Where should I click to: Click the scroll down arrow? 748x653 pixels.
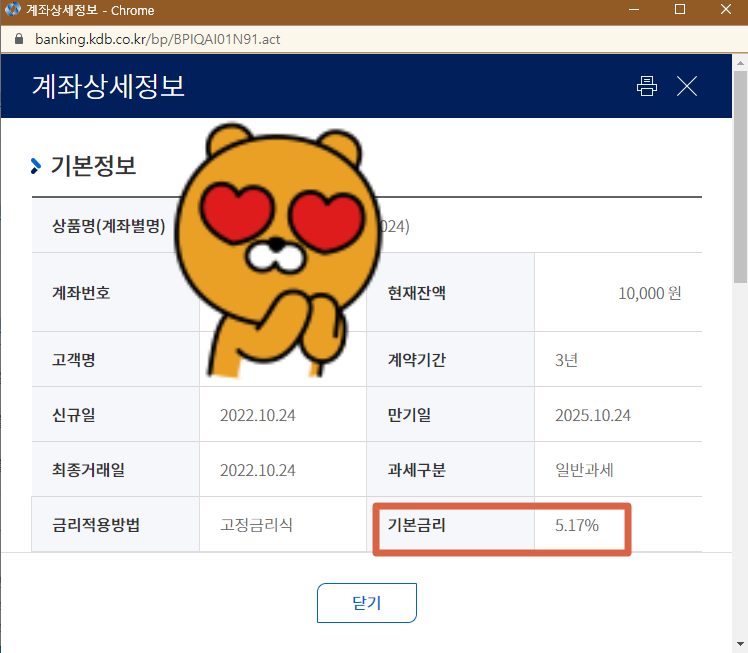tap(740, 644)
